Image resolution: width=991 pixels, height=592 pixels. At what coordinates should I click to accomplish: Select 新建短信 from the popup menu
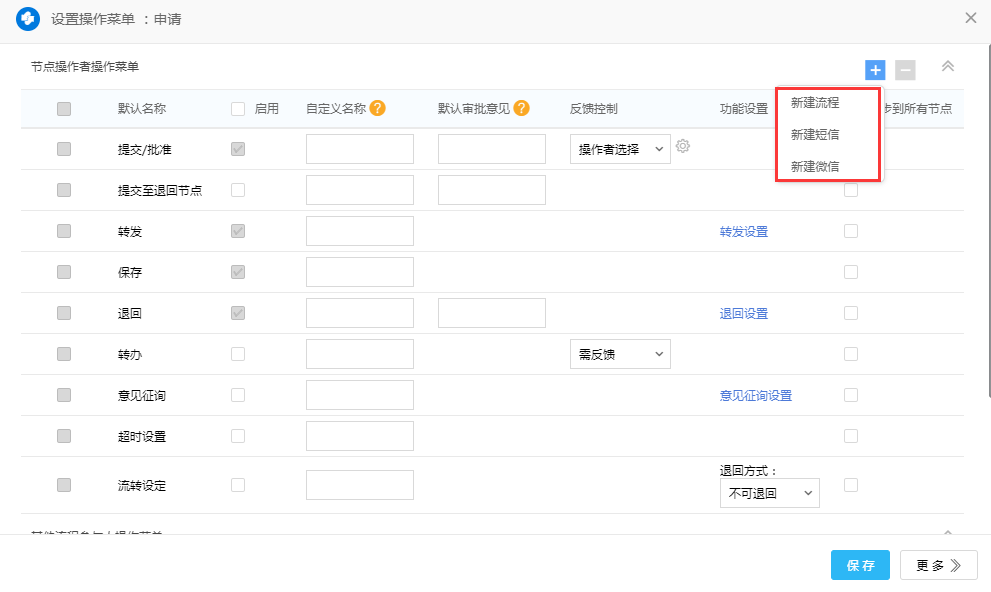pyautogui.click(x=815, y=135)
